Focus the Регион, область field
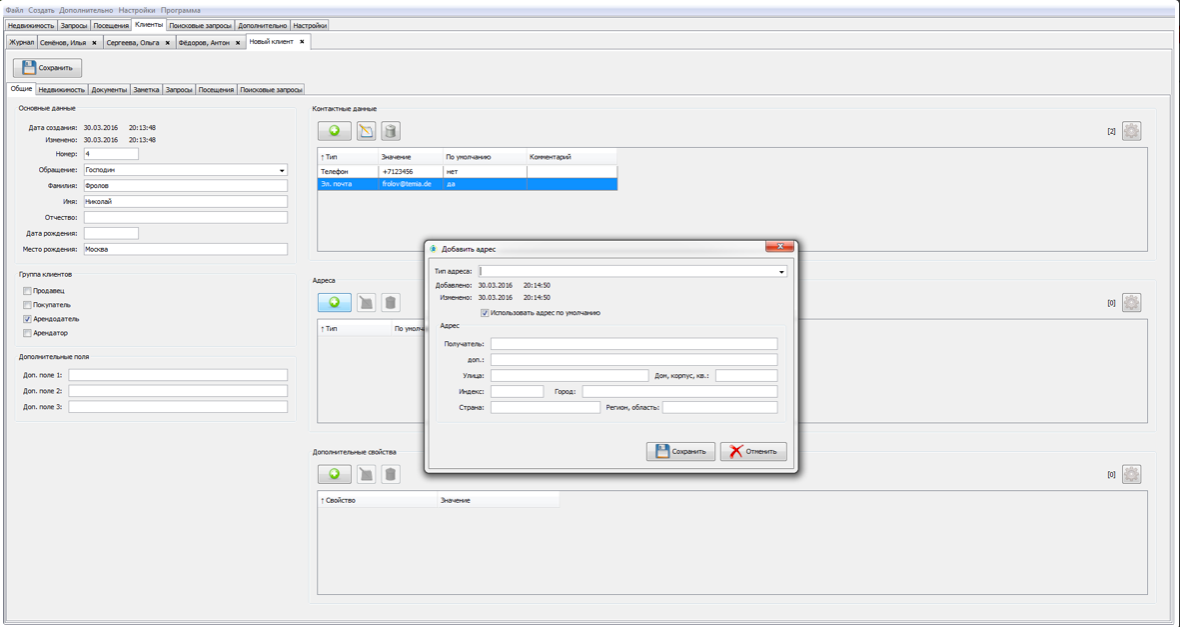The image size is (1180, 627). point(719,407)
